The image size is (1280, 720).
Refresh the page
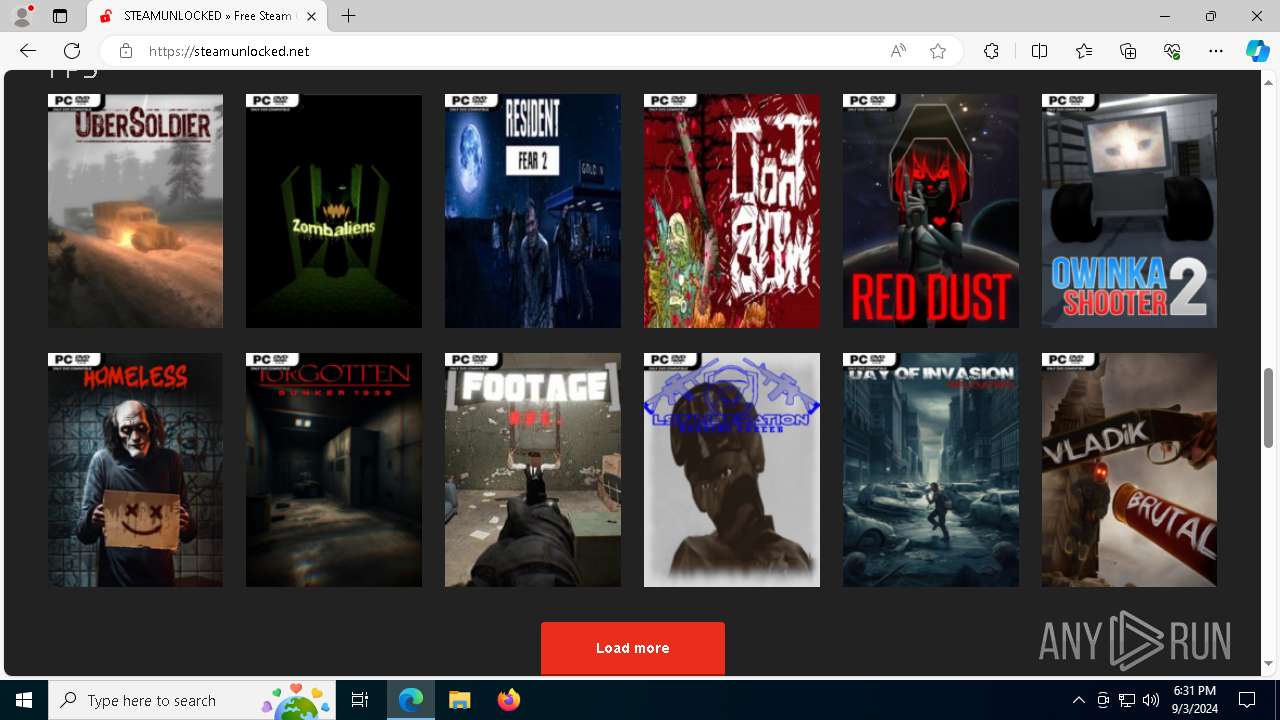[72, 51]
